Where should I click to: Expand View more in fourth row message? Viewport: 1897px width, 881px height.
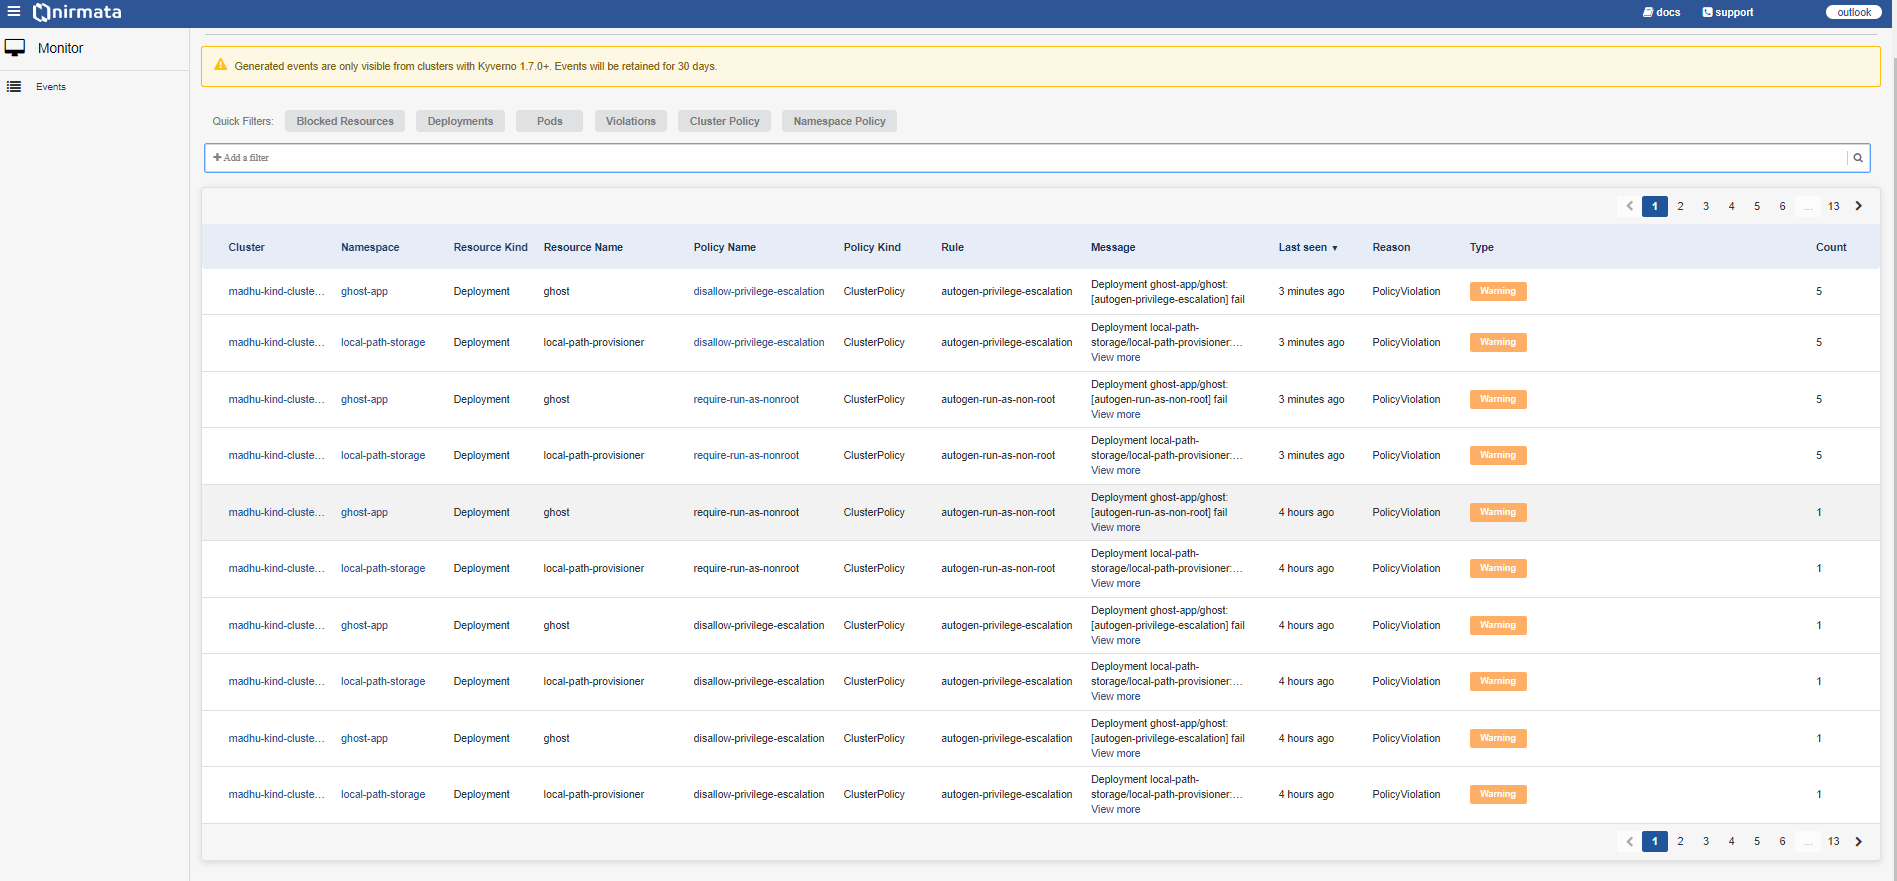[1115, 471]
